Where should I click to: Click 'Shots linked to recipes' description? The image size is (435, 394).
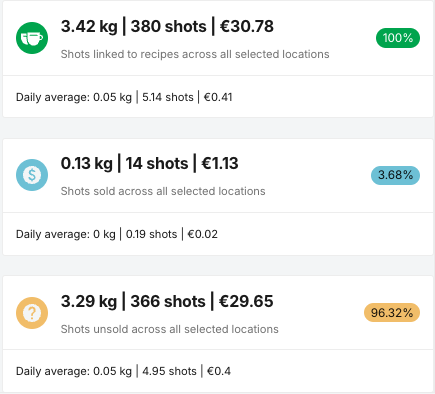[x=195, y=54]
